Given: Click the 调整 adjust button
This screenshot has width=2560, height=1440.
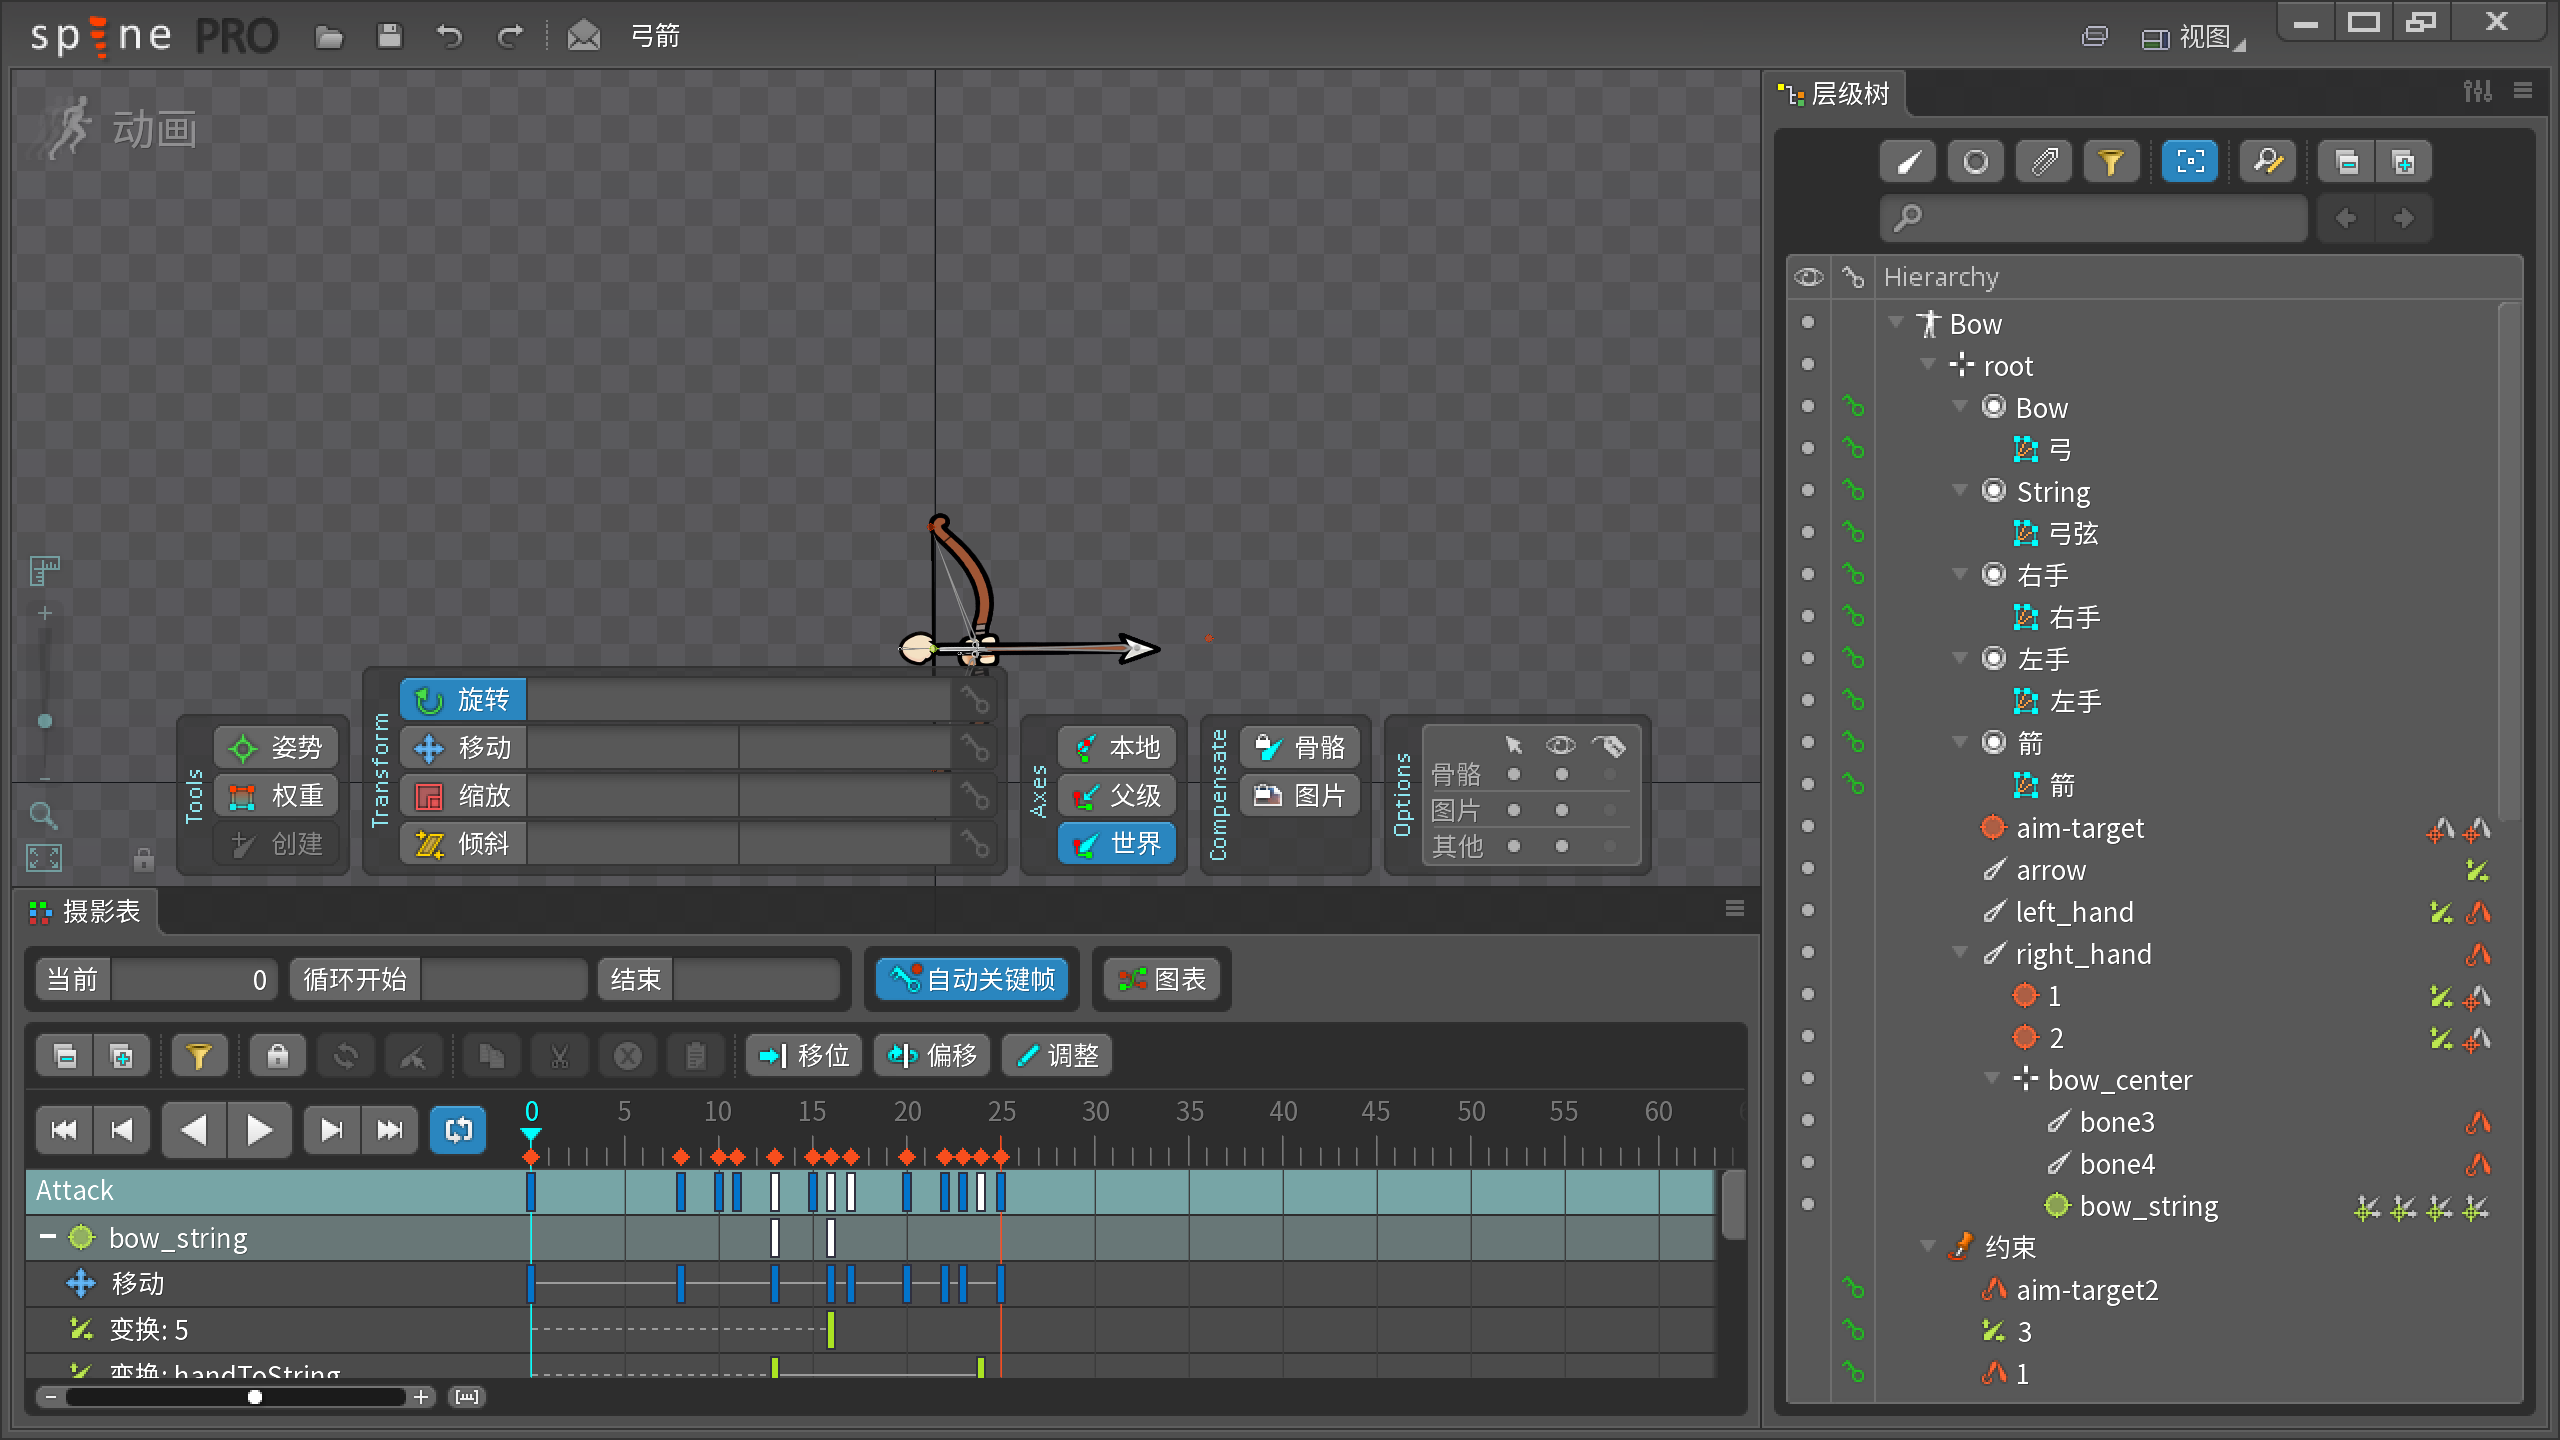Looking at the screenshot, I should (1057, 1056).
